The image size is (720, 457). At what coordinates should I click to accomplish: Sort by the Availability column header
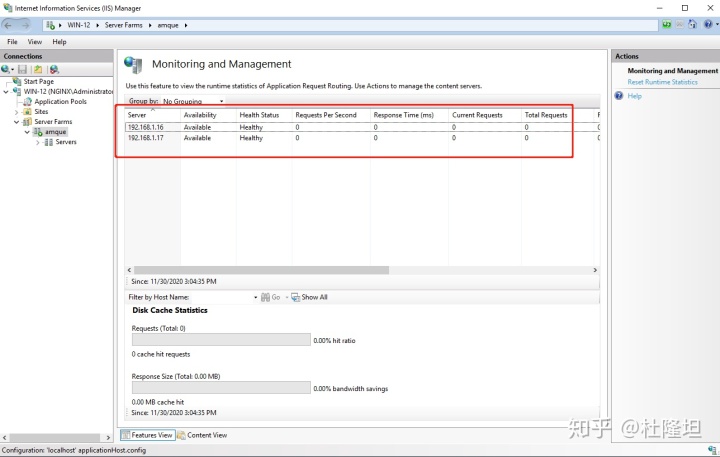click(208, 115)
